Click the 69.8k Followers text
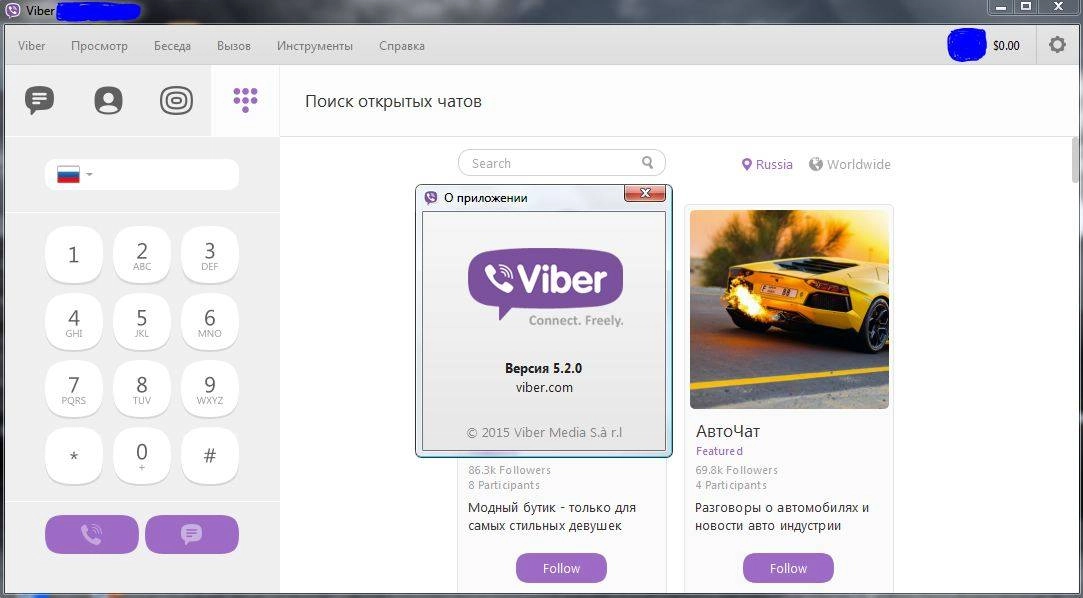 [x=736, y=470]
